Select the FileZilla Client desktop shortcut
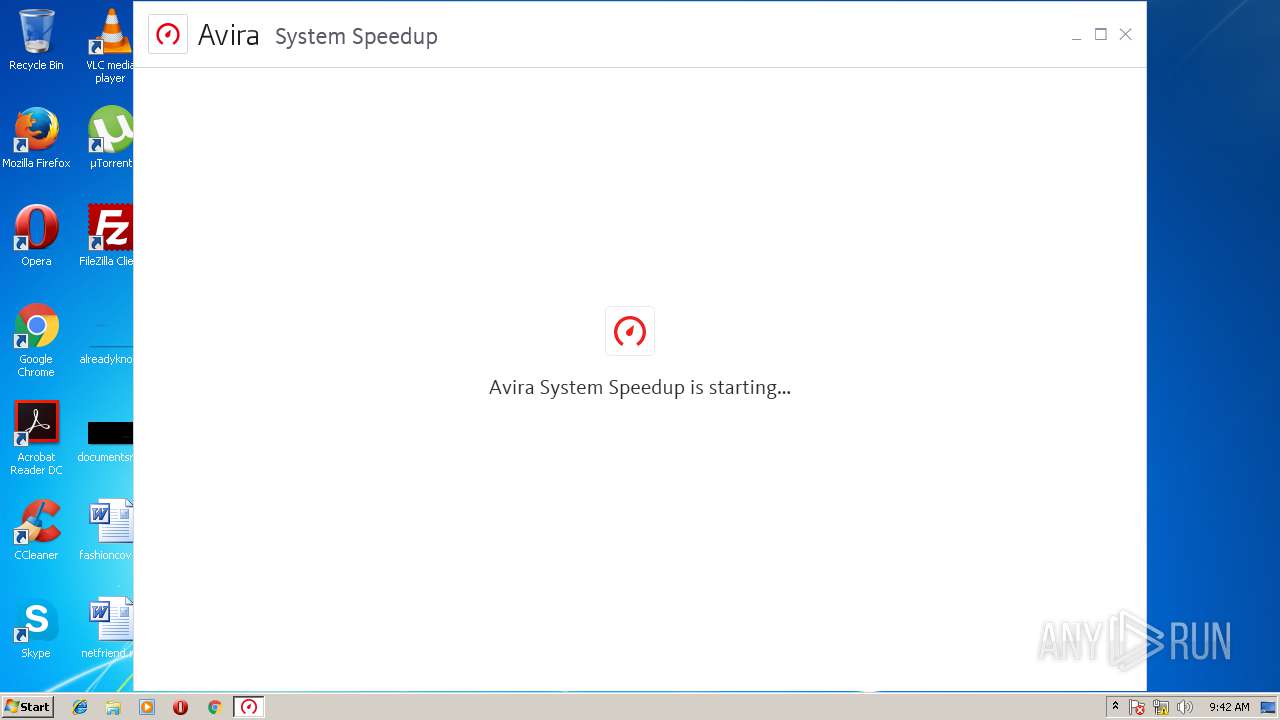 click(108, 236)
